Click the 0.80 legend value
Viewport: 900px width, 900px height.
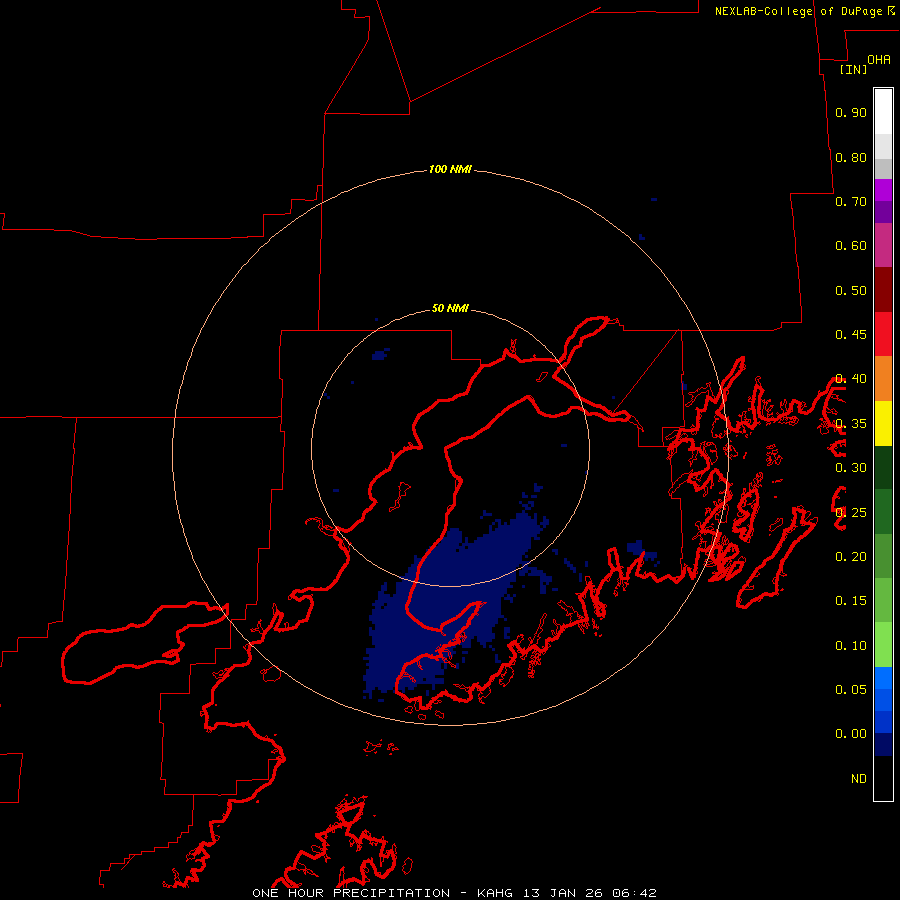851,157
